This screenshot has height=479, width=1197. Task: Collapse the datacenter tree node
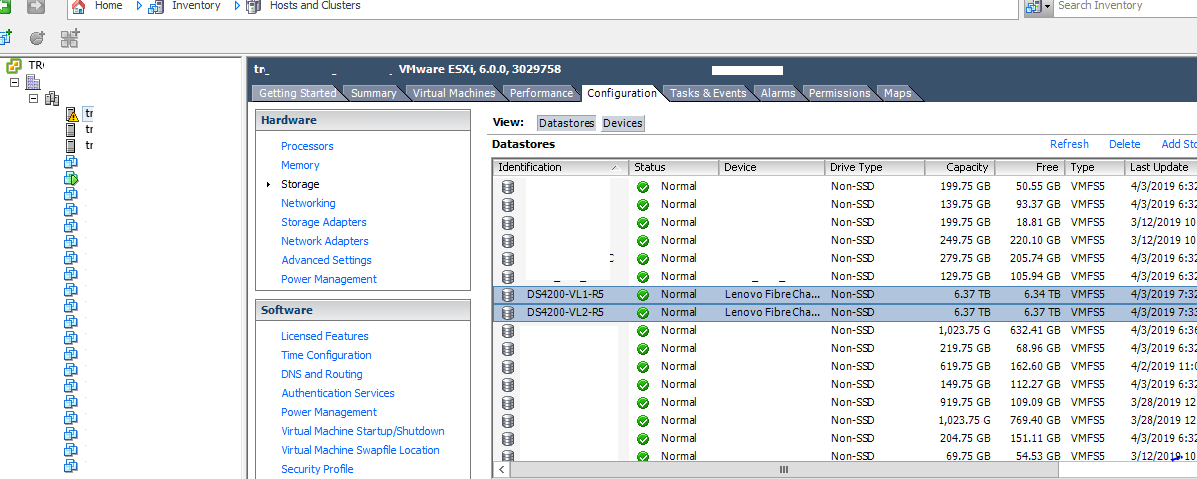(x=15, y=82)
